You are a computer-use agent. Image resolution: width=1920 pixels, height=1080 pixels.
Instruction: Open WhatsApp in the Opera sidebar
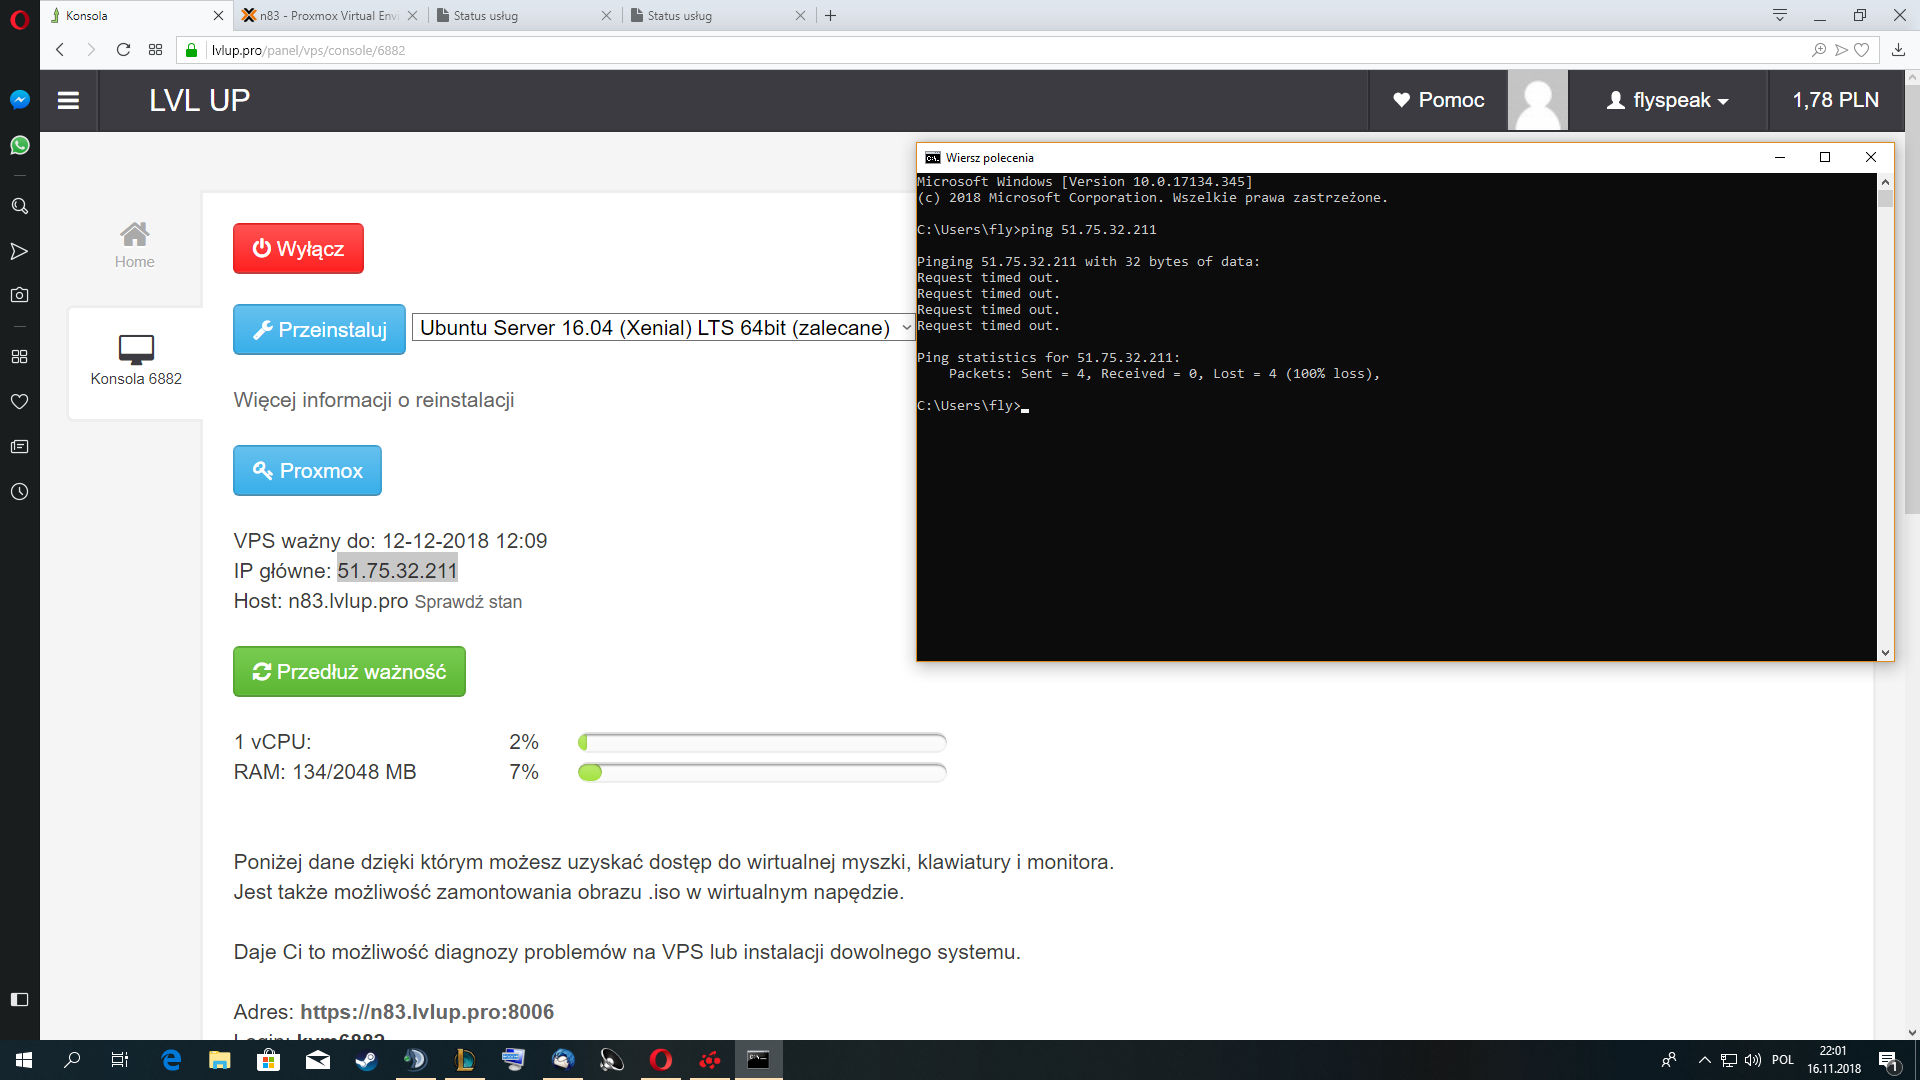click(19, 145)
